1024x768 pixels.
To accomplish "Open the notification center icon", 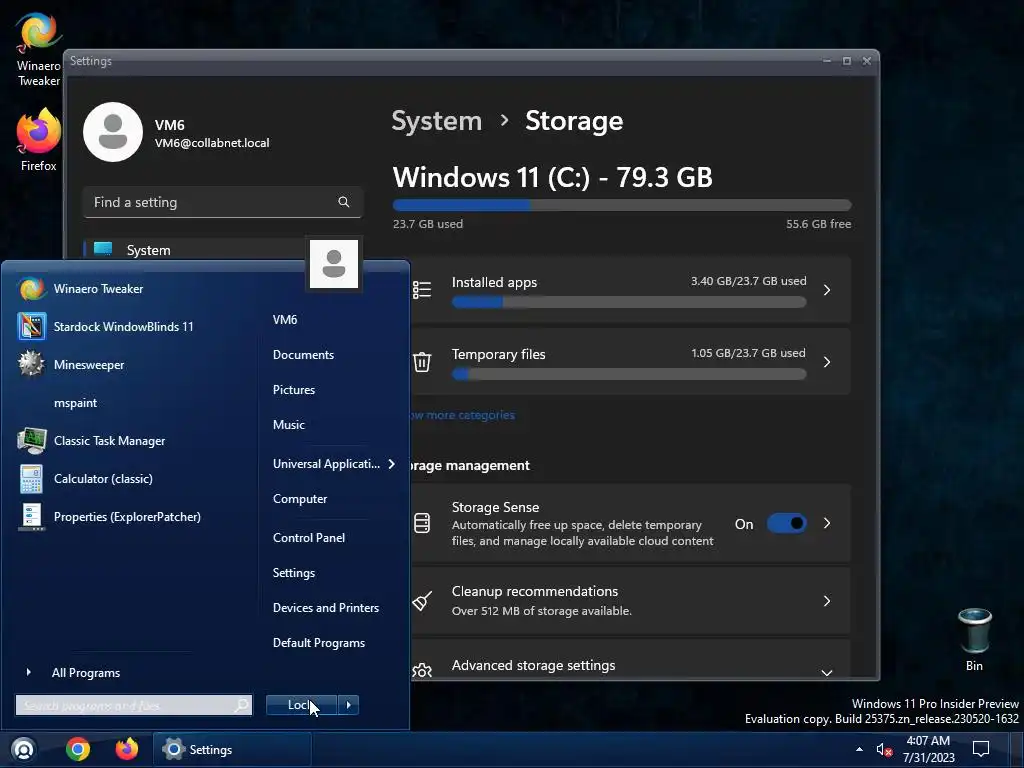I will point(981,749).
